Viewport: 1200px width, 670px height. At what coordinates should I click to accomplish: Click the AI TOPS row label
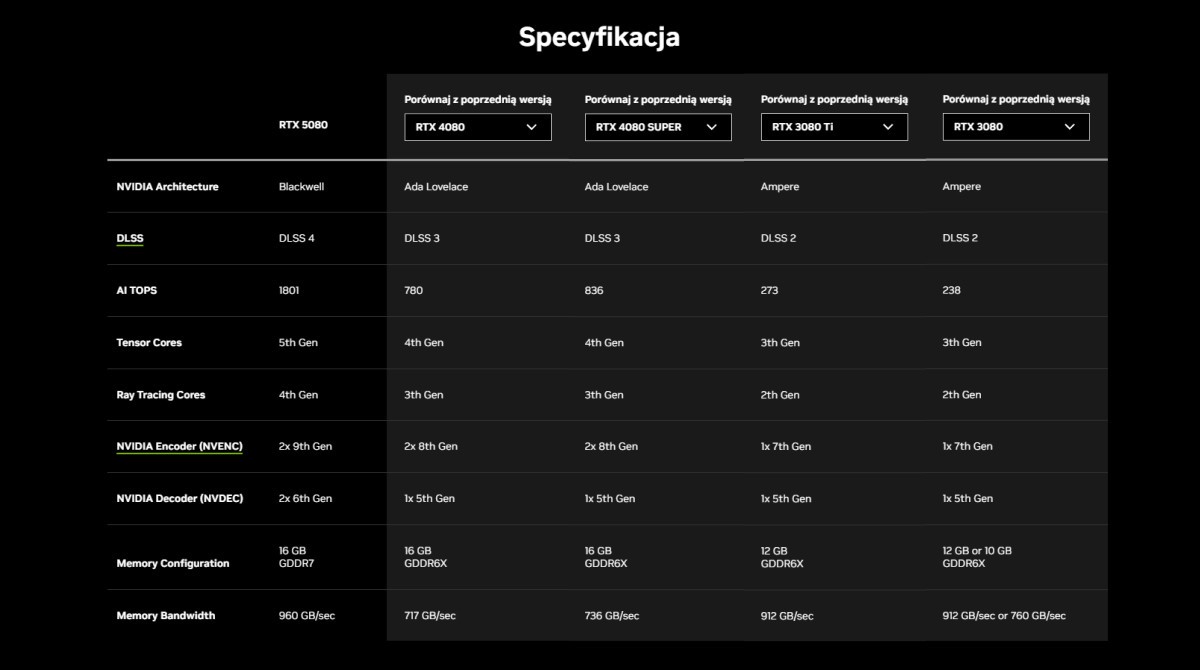tap(136, 290)
